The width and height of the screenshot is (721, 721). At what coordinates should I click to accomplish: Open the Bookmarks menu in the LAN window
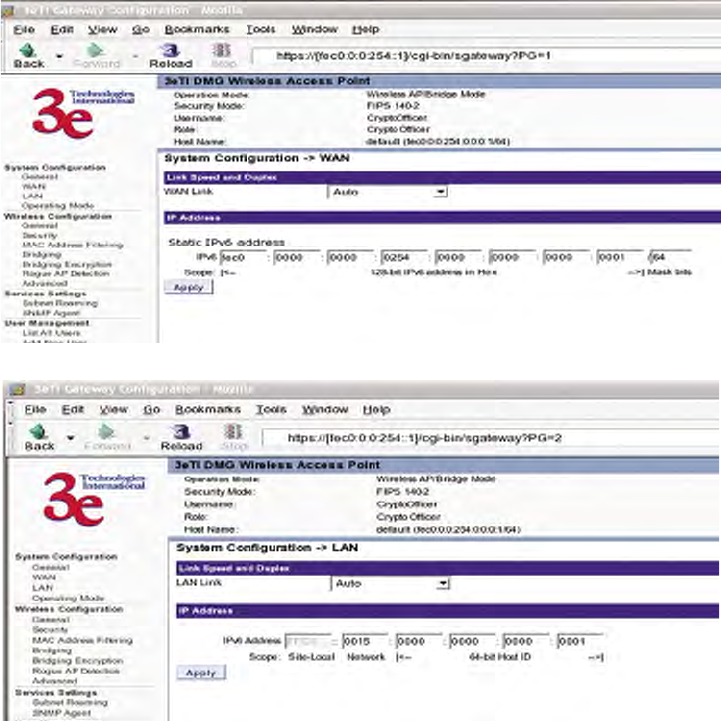click(207, 409)
